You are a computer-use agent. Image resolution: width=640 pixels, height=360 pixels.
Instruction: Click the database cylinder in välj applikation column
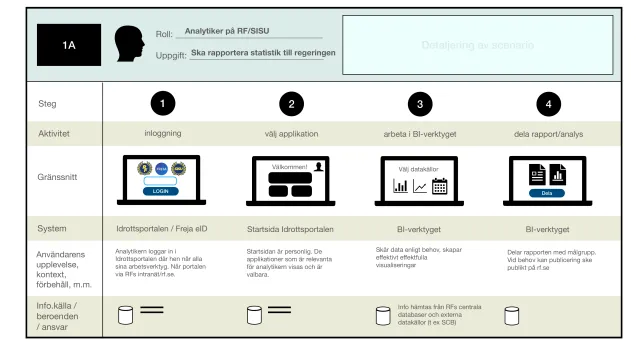254,316
